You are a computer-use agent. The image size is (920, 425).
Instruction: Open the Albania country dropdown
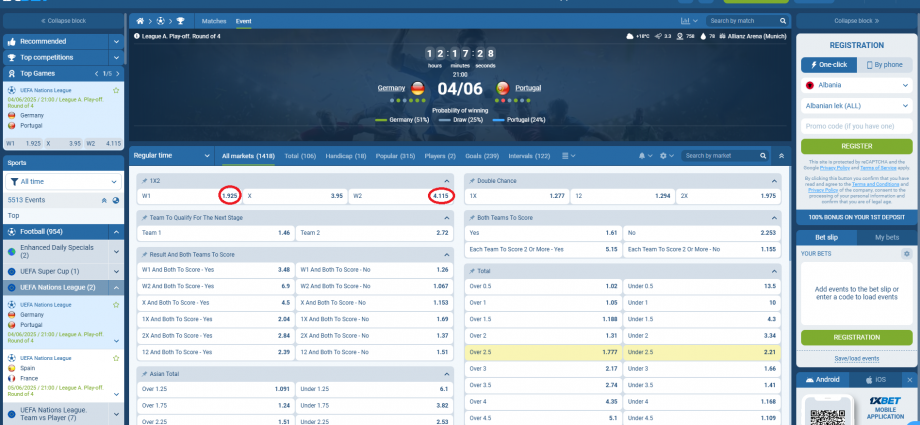click(x=857, y=85)
